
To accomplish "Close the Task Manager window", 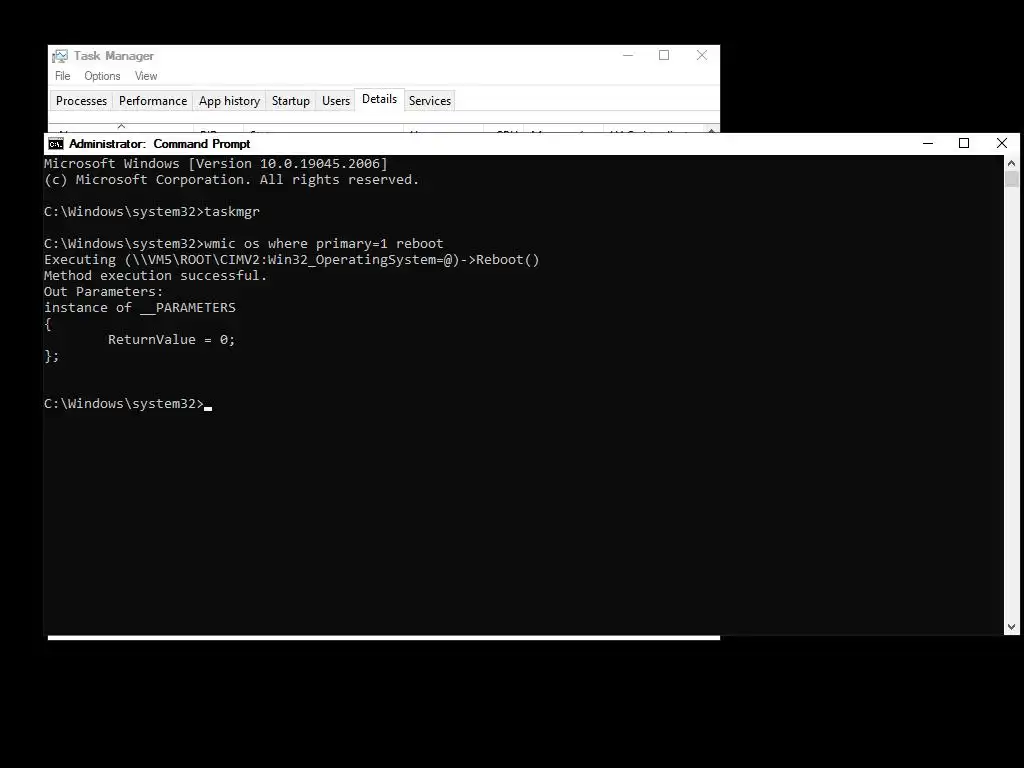I will (x=701, y=56).
